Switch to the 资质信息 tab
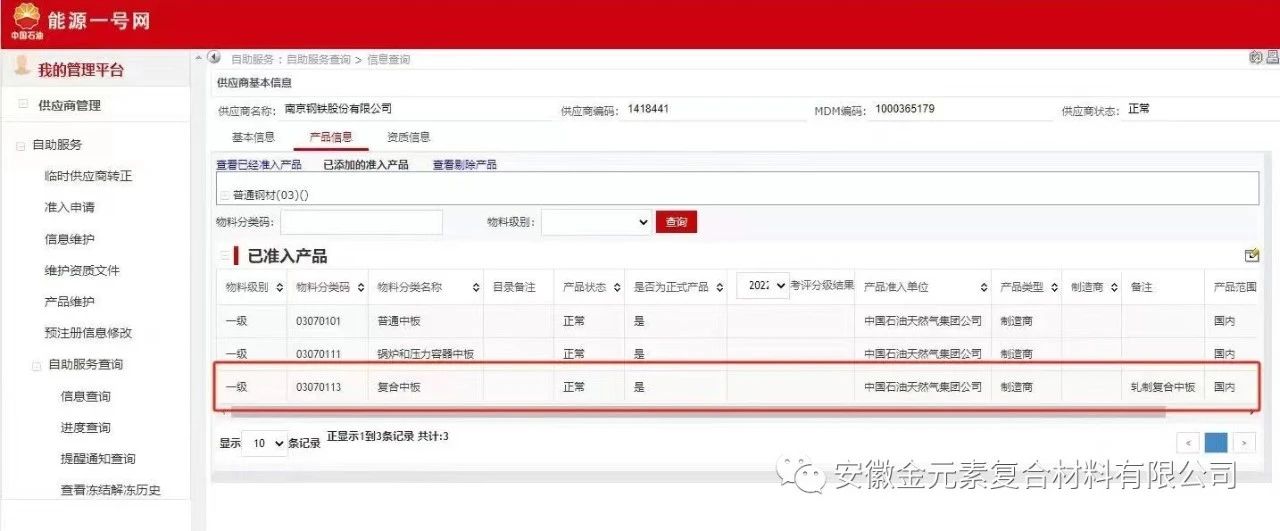Image resolution: width=1280 pixels, height=531 pixels. (x=408, y=137)
